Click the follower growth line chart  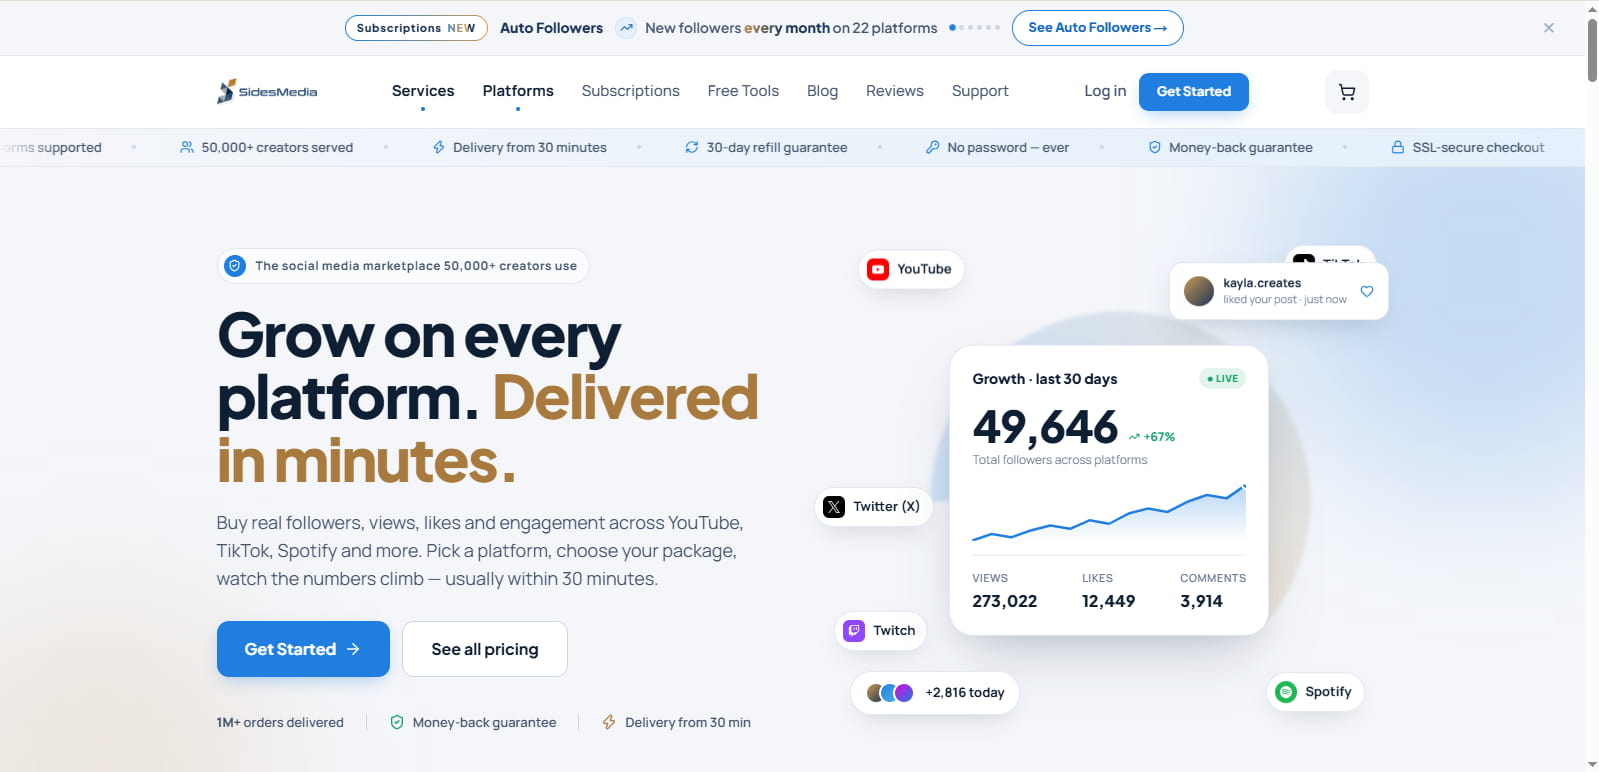[x=1109, y=513]
